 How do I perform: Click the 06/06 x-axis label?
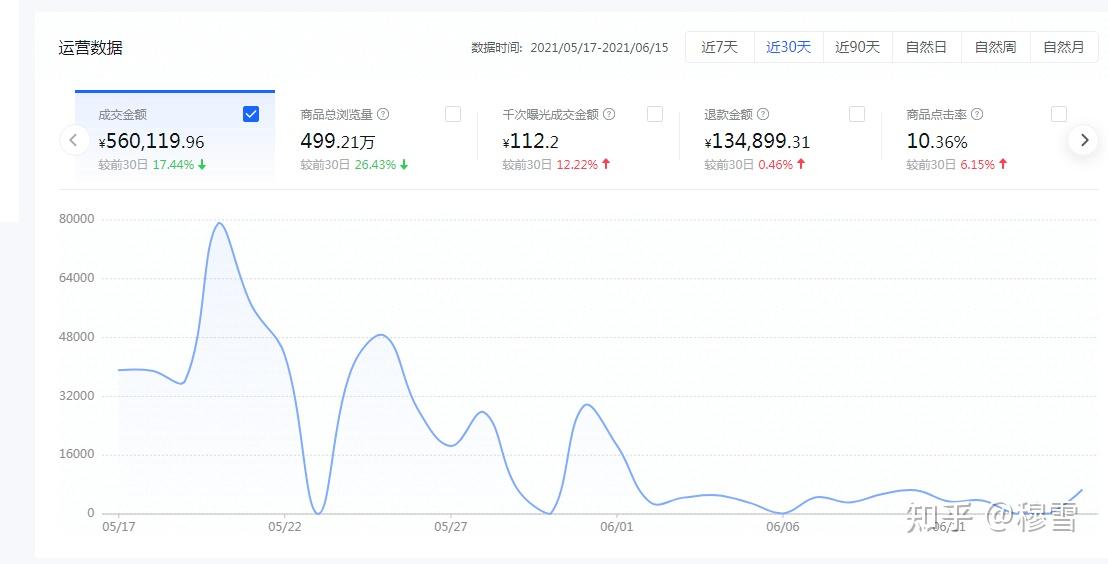(x=783, y=527)
